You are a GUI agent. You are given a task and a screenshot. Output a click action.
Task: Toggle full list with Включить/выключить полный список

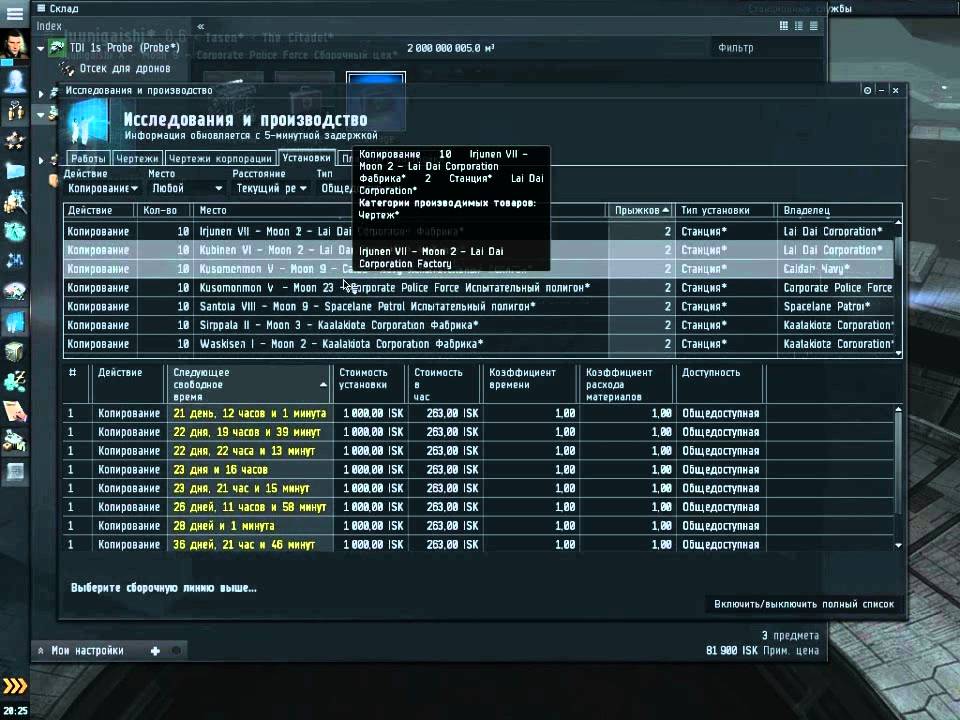[x=804, y=604]
